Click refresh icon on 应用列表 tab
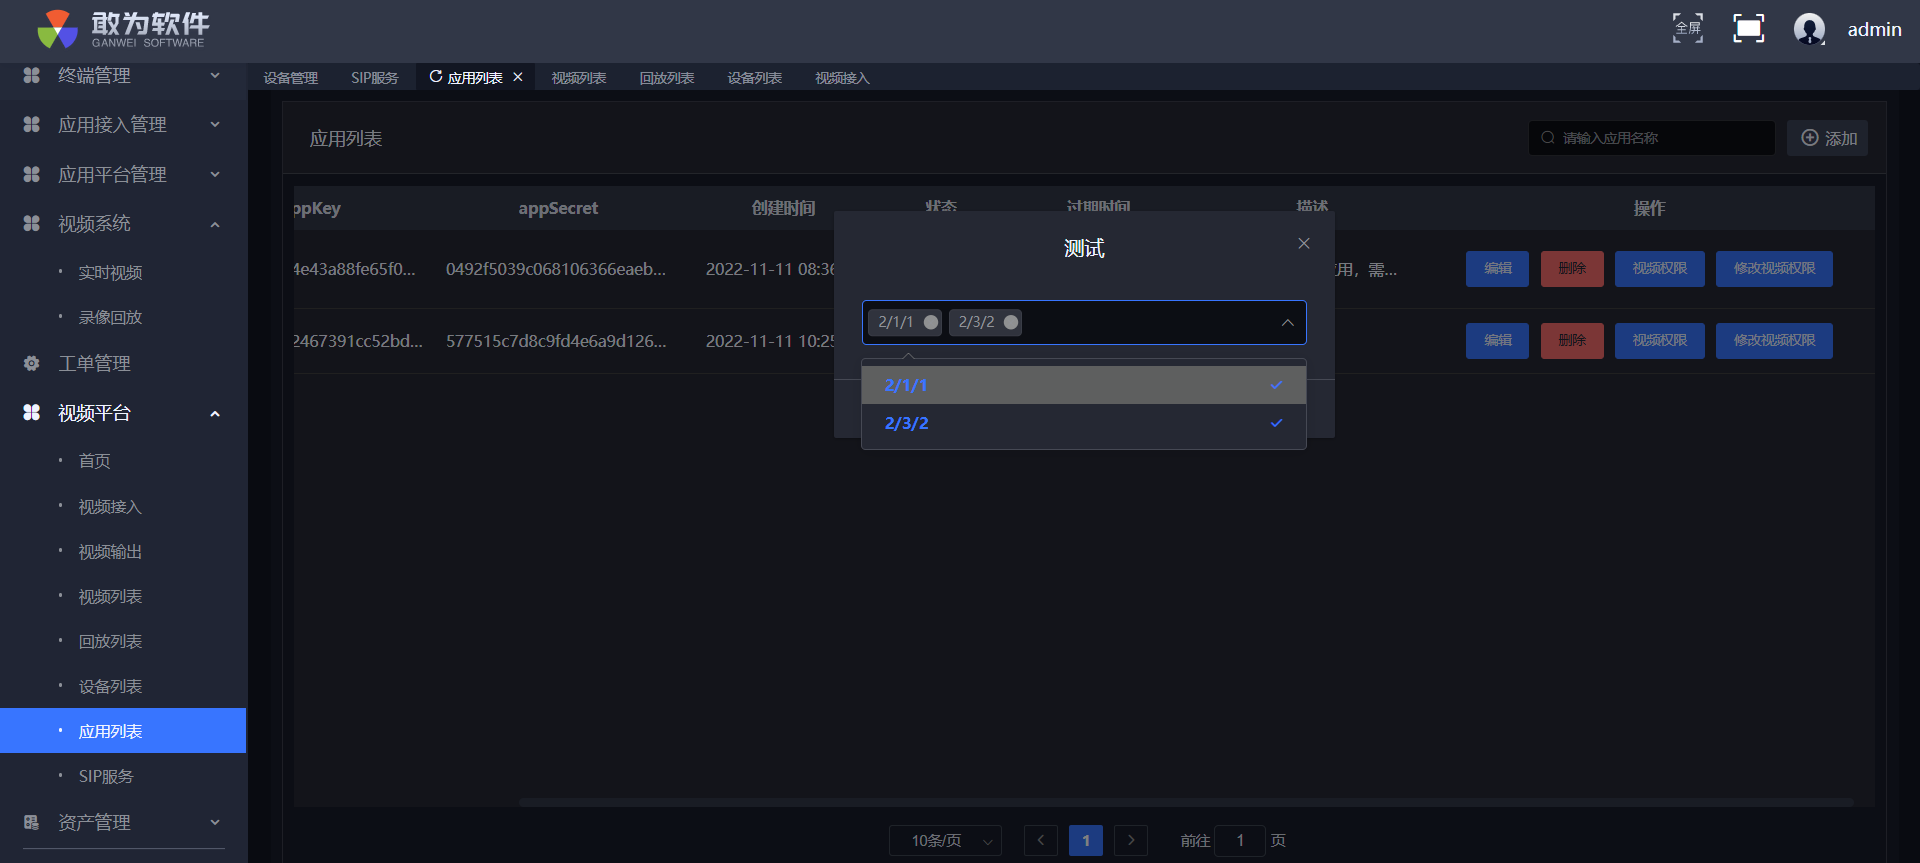The width and height of the screenshot is (1920, 863). tap(436, 77)
